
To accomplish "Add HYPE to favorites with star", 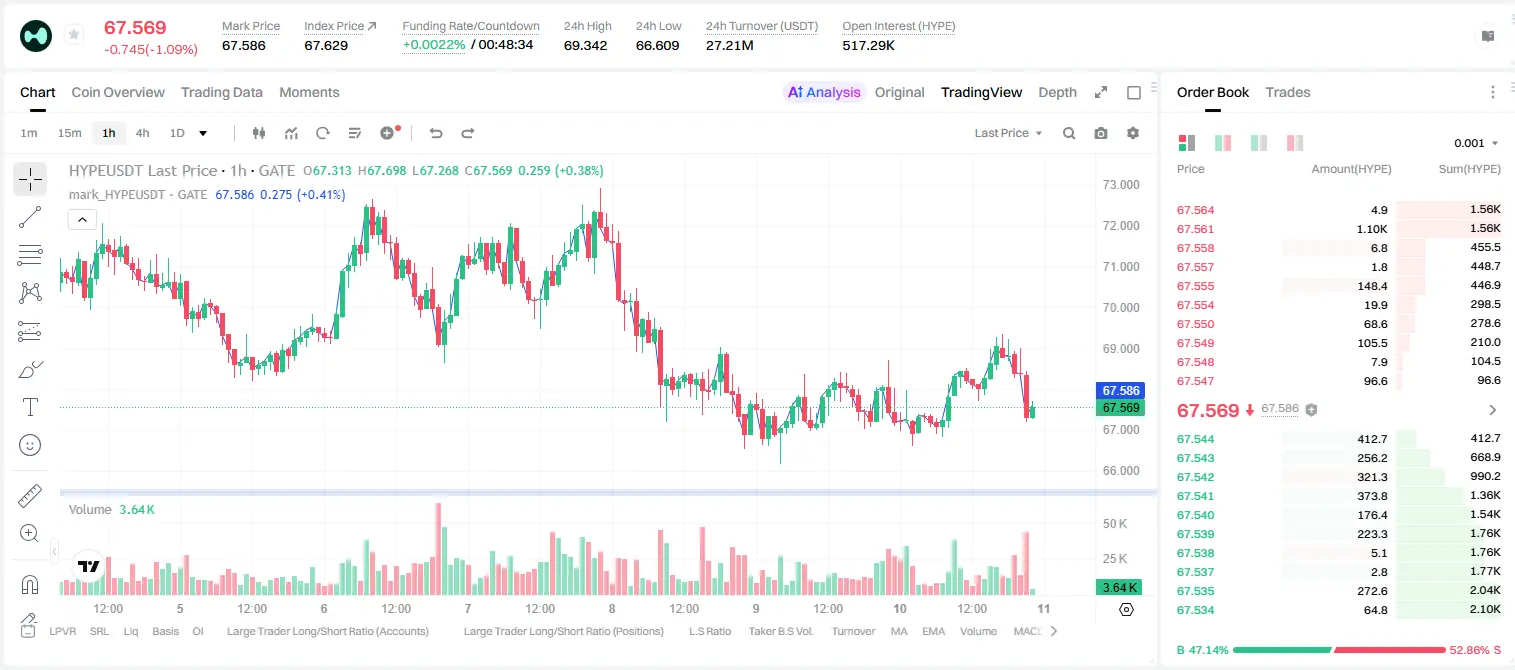I will click(x=74, y=35).
